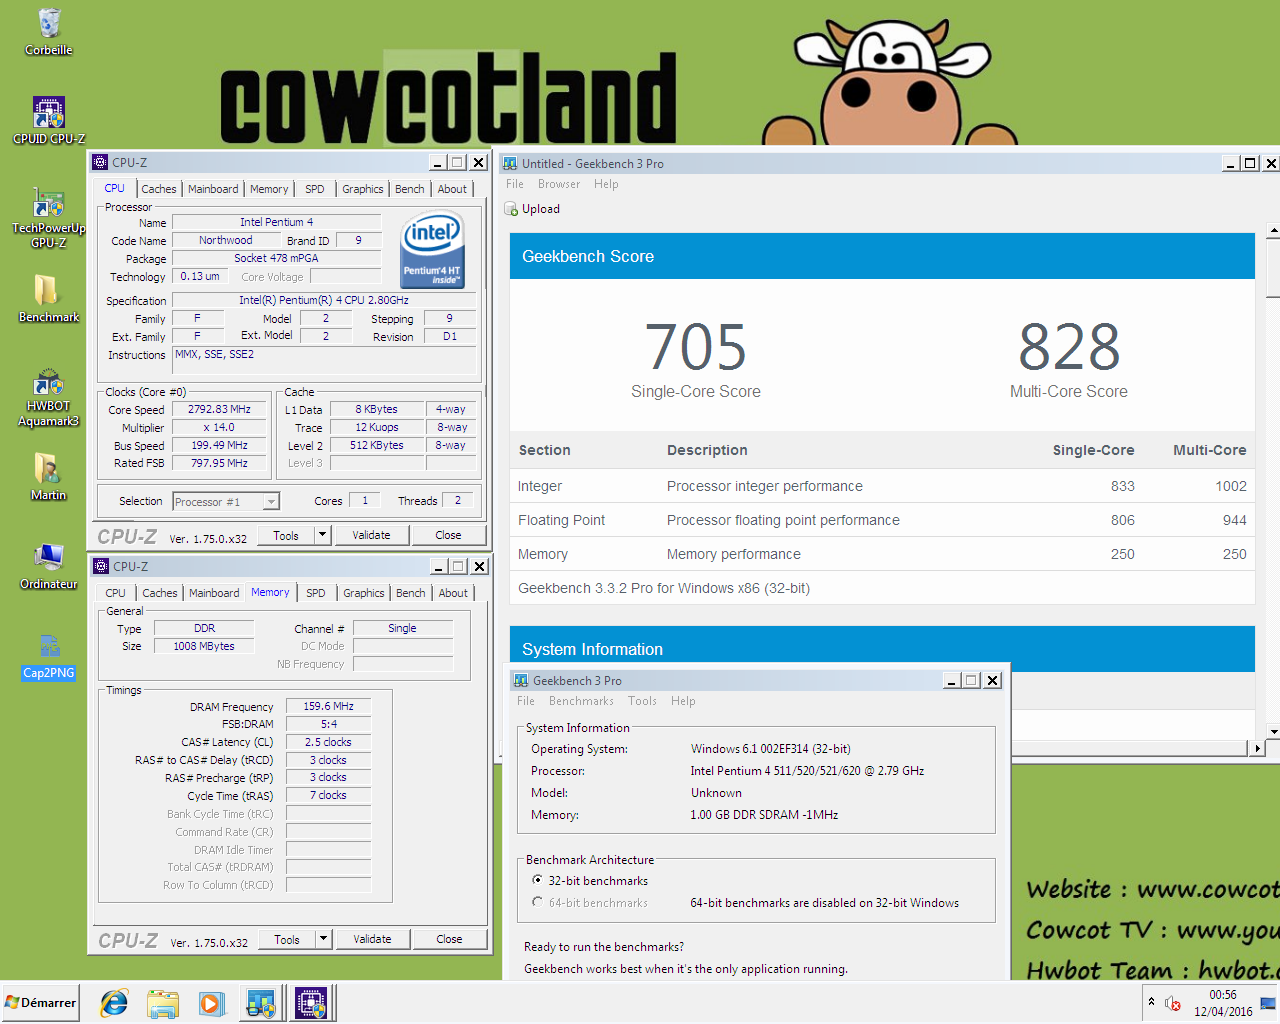Click the tray network computer icon
This screenshot has height=1024, width=1280.
point(1268,1003)
